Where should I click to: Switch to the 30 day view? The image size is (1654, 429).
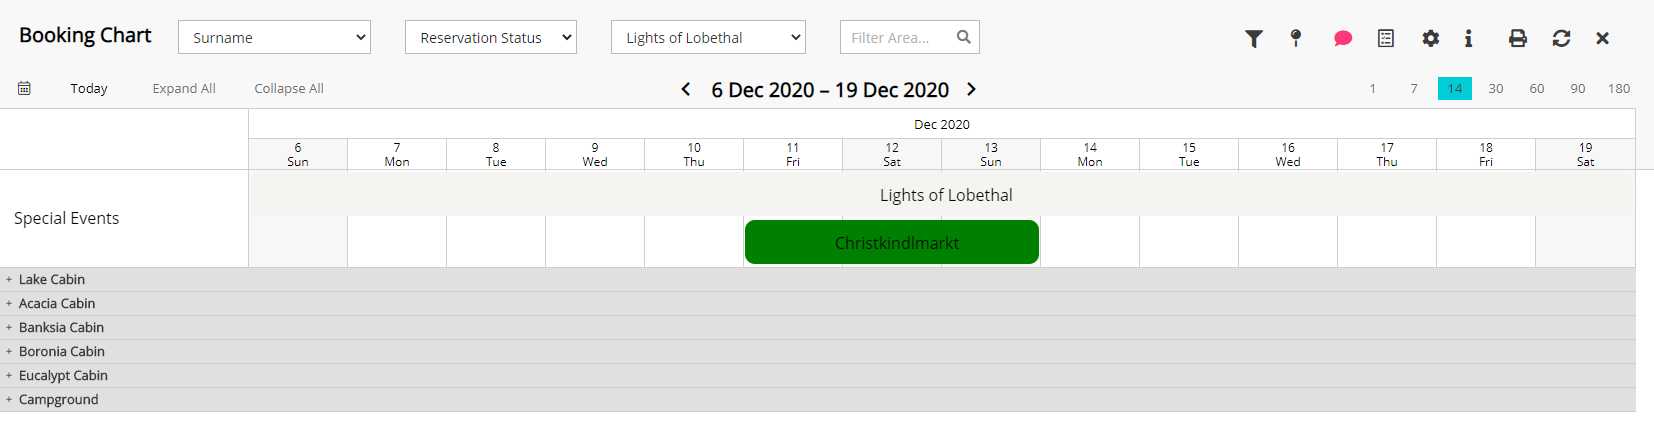tap(1496, 88)
